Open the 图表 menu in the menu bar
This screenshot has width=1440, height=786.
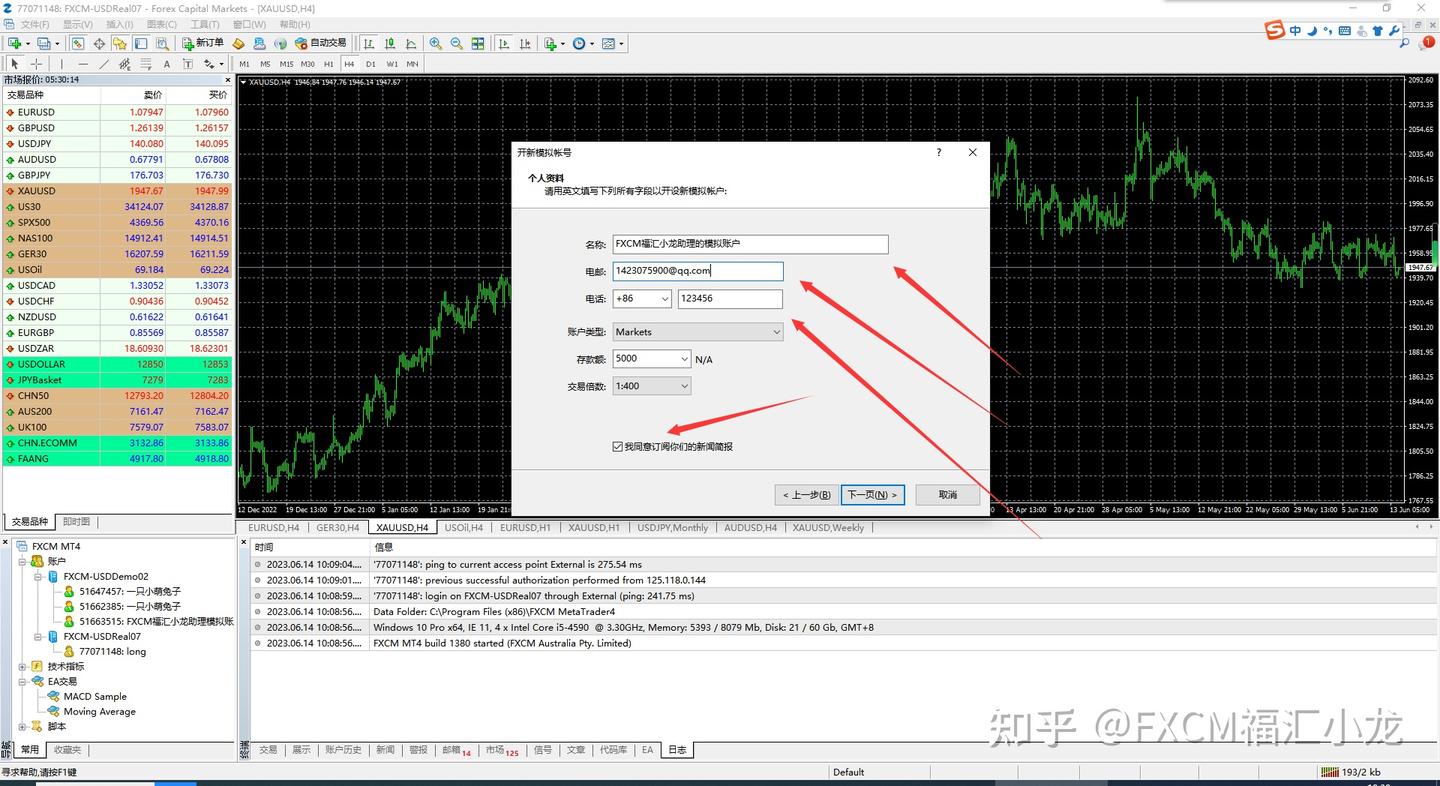click(162, 24)
